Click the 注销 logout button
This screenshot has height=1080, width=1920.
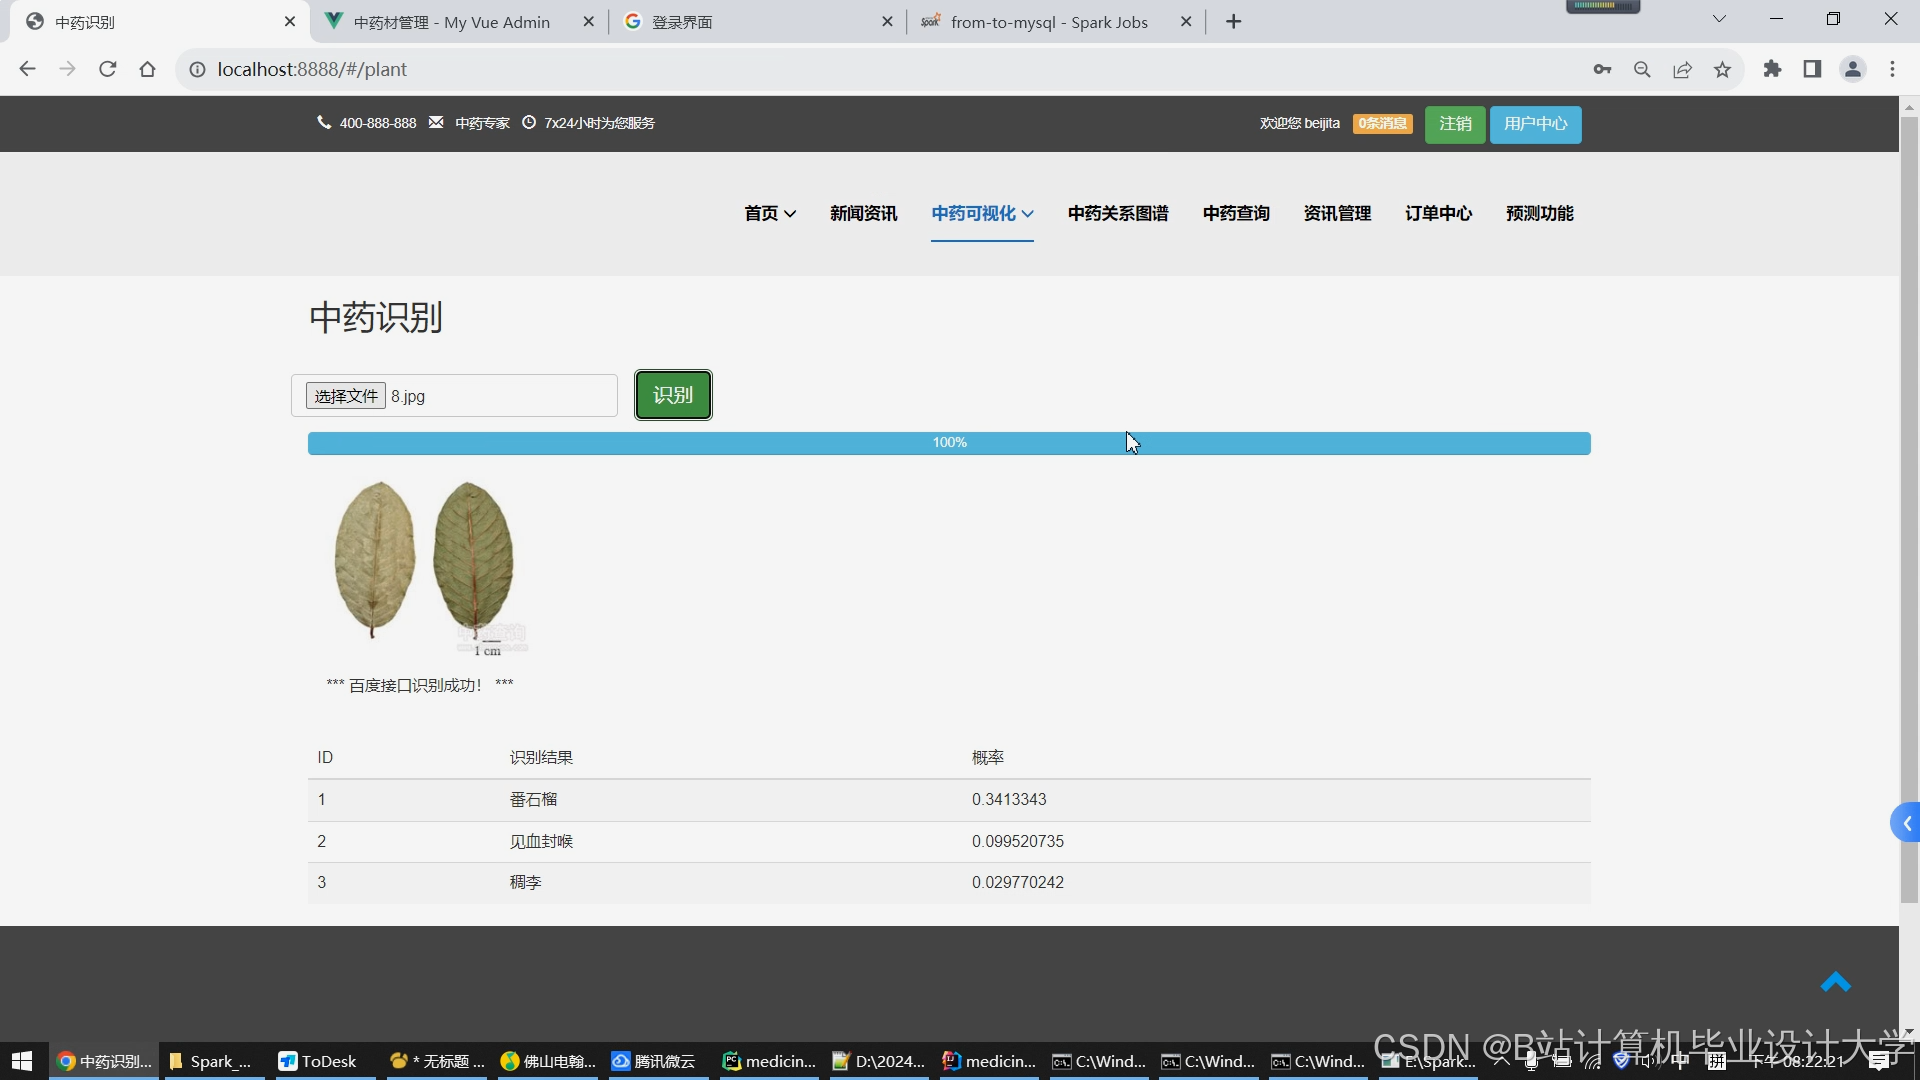coord(1455,124)
